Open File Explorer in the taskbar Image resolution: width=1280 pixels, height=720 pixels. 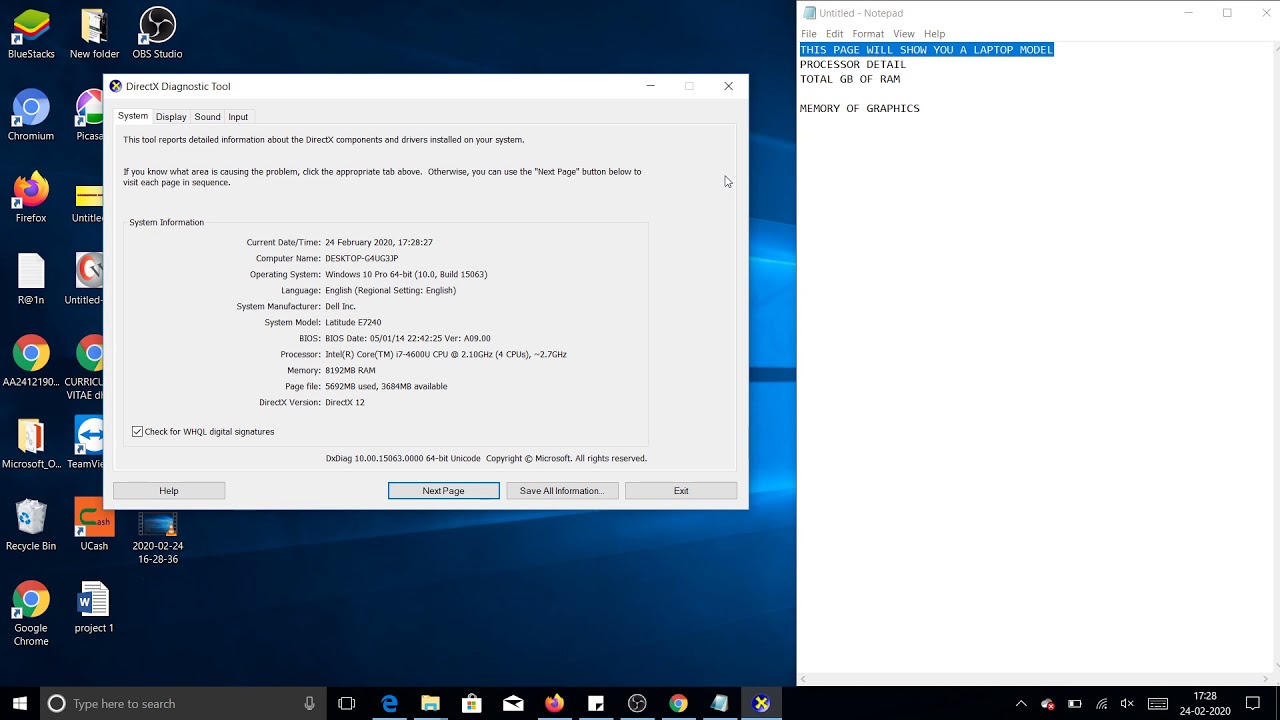point(430,704)
